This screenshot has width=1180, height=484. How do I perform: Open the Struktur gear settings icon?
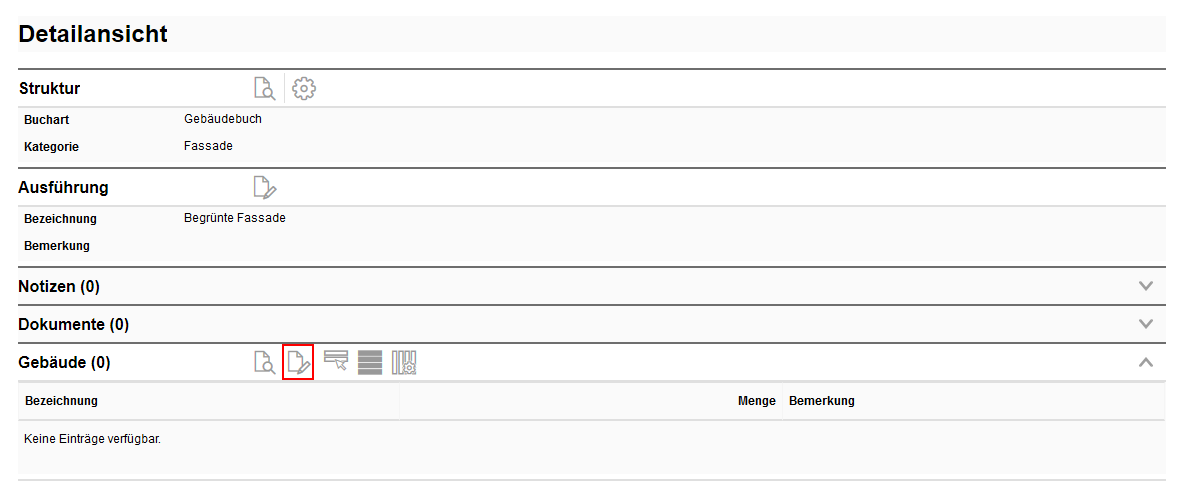[x=304, y=88]
